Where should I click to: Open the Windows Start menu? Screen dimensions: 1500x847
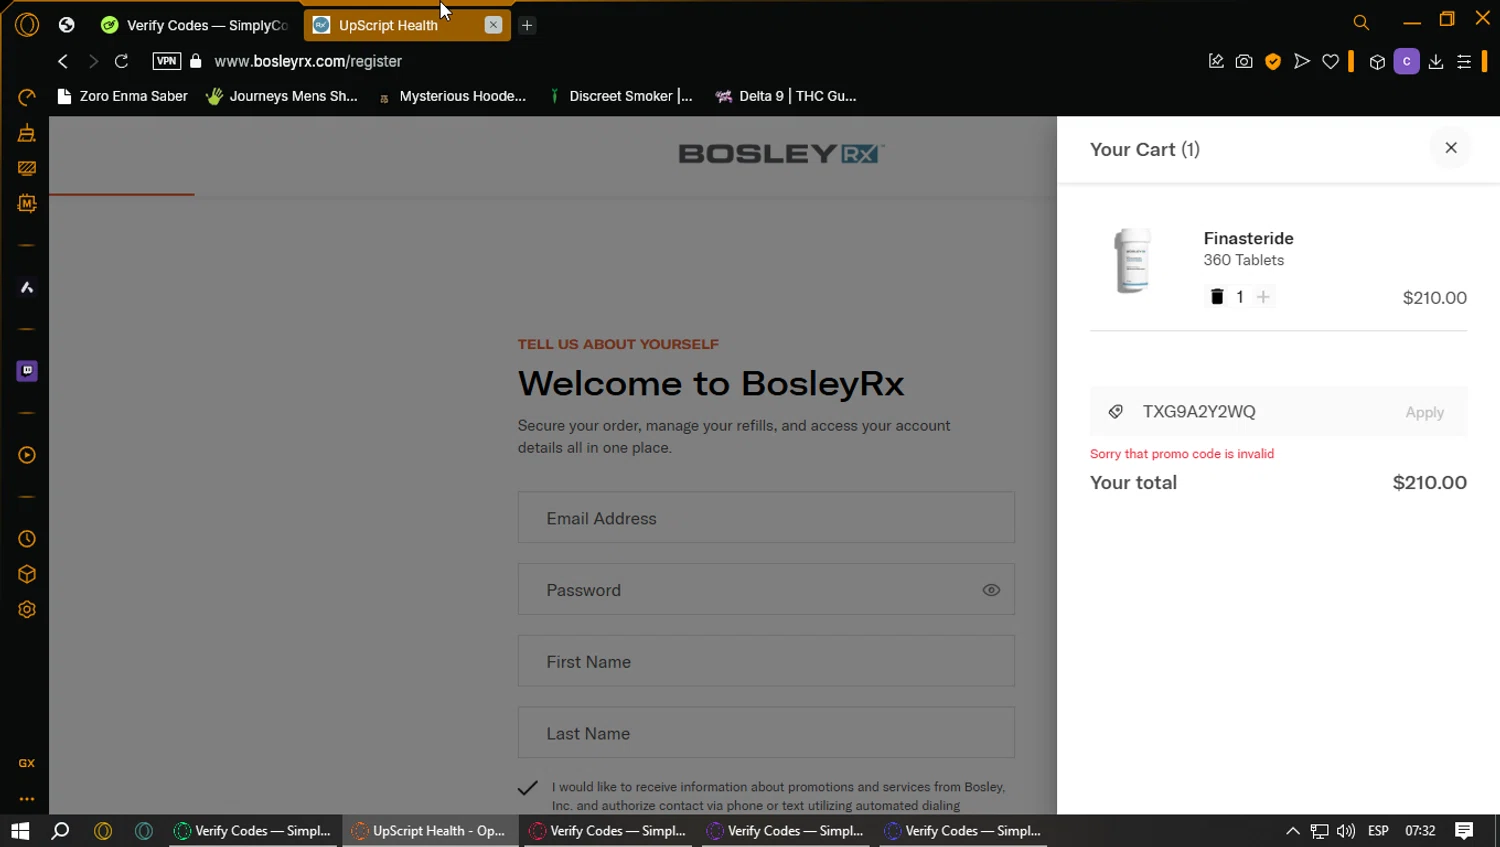pyautogui.click(x=20, y=831)
